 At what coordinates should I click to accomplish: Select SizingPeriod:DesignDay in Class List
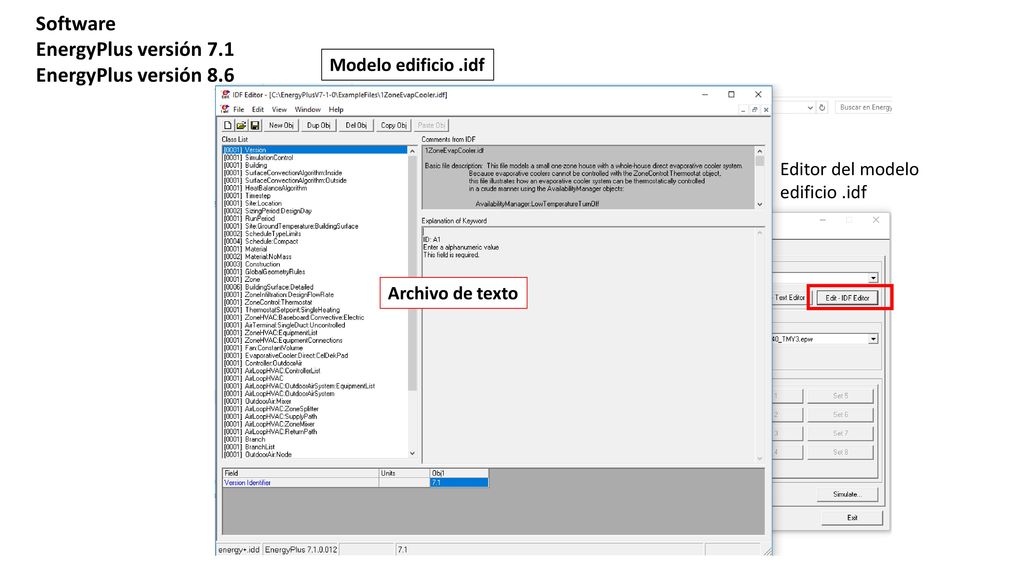278,211
